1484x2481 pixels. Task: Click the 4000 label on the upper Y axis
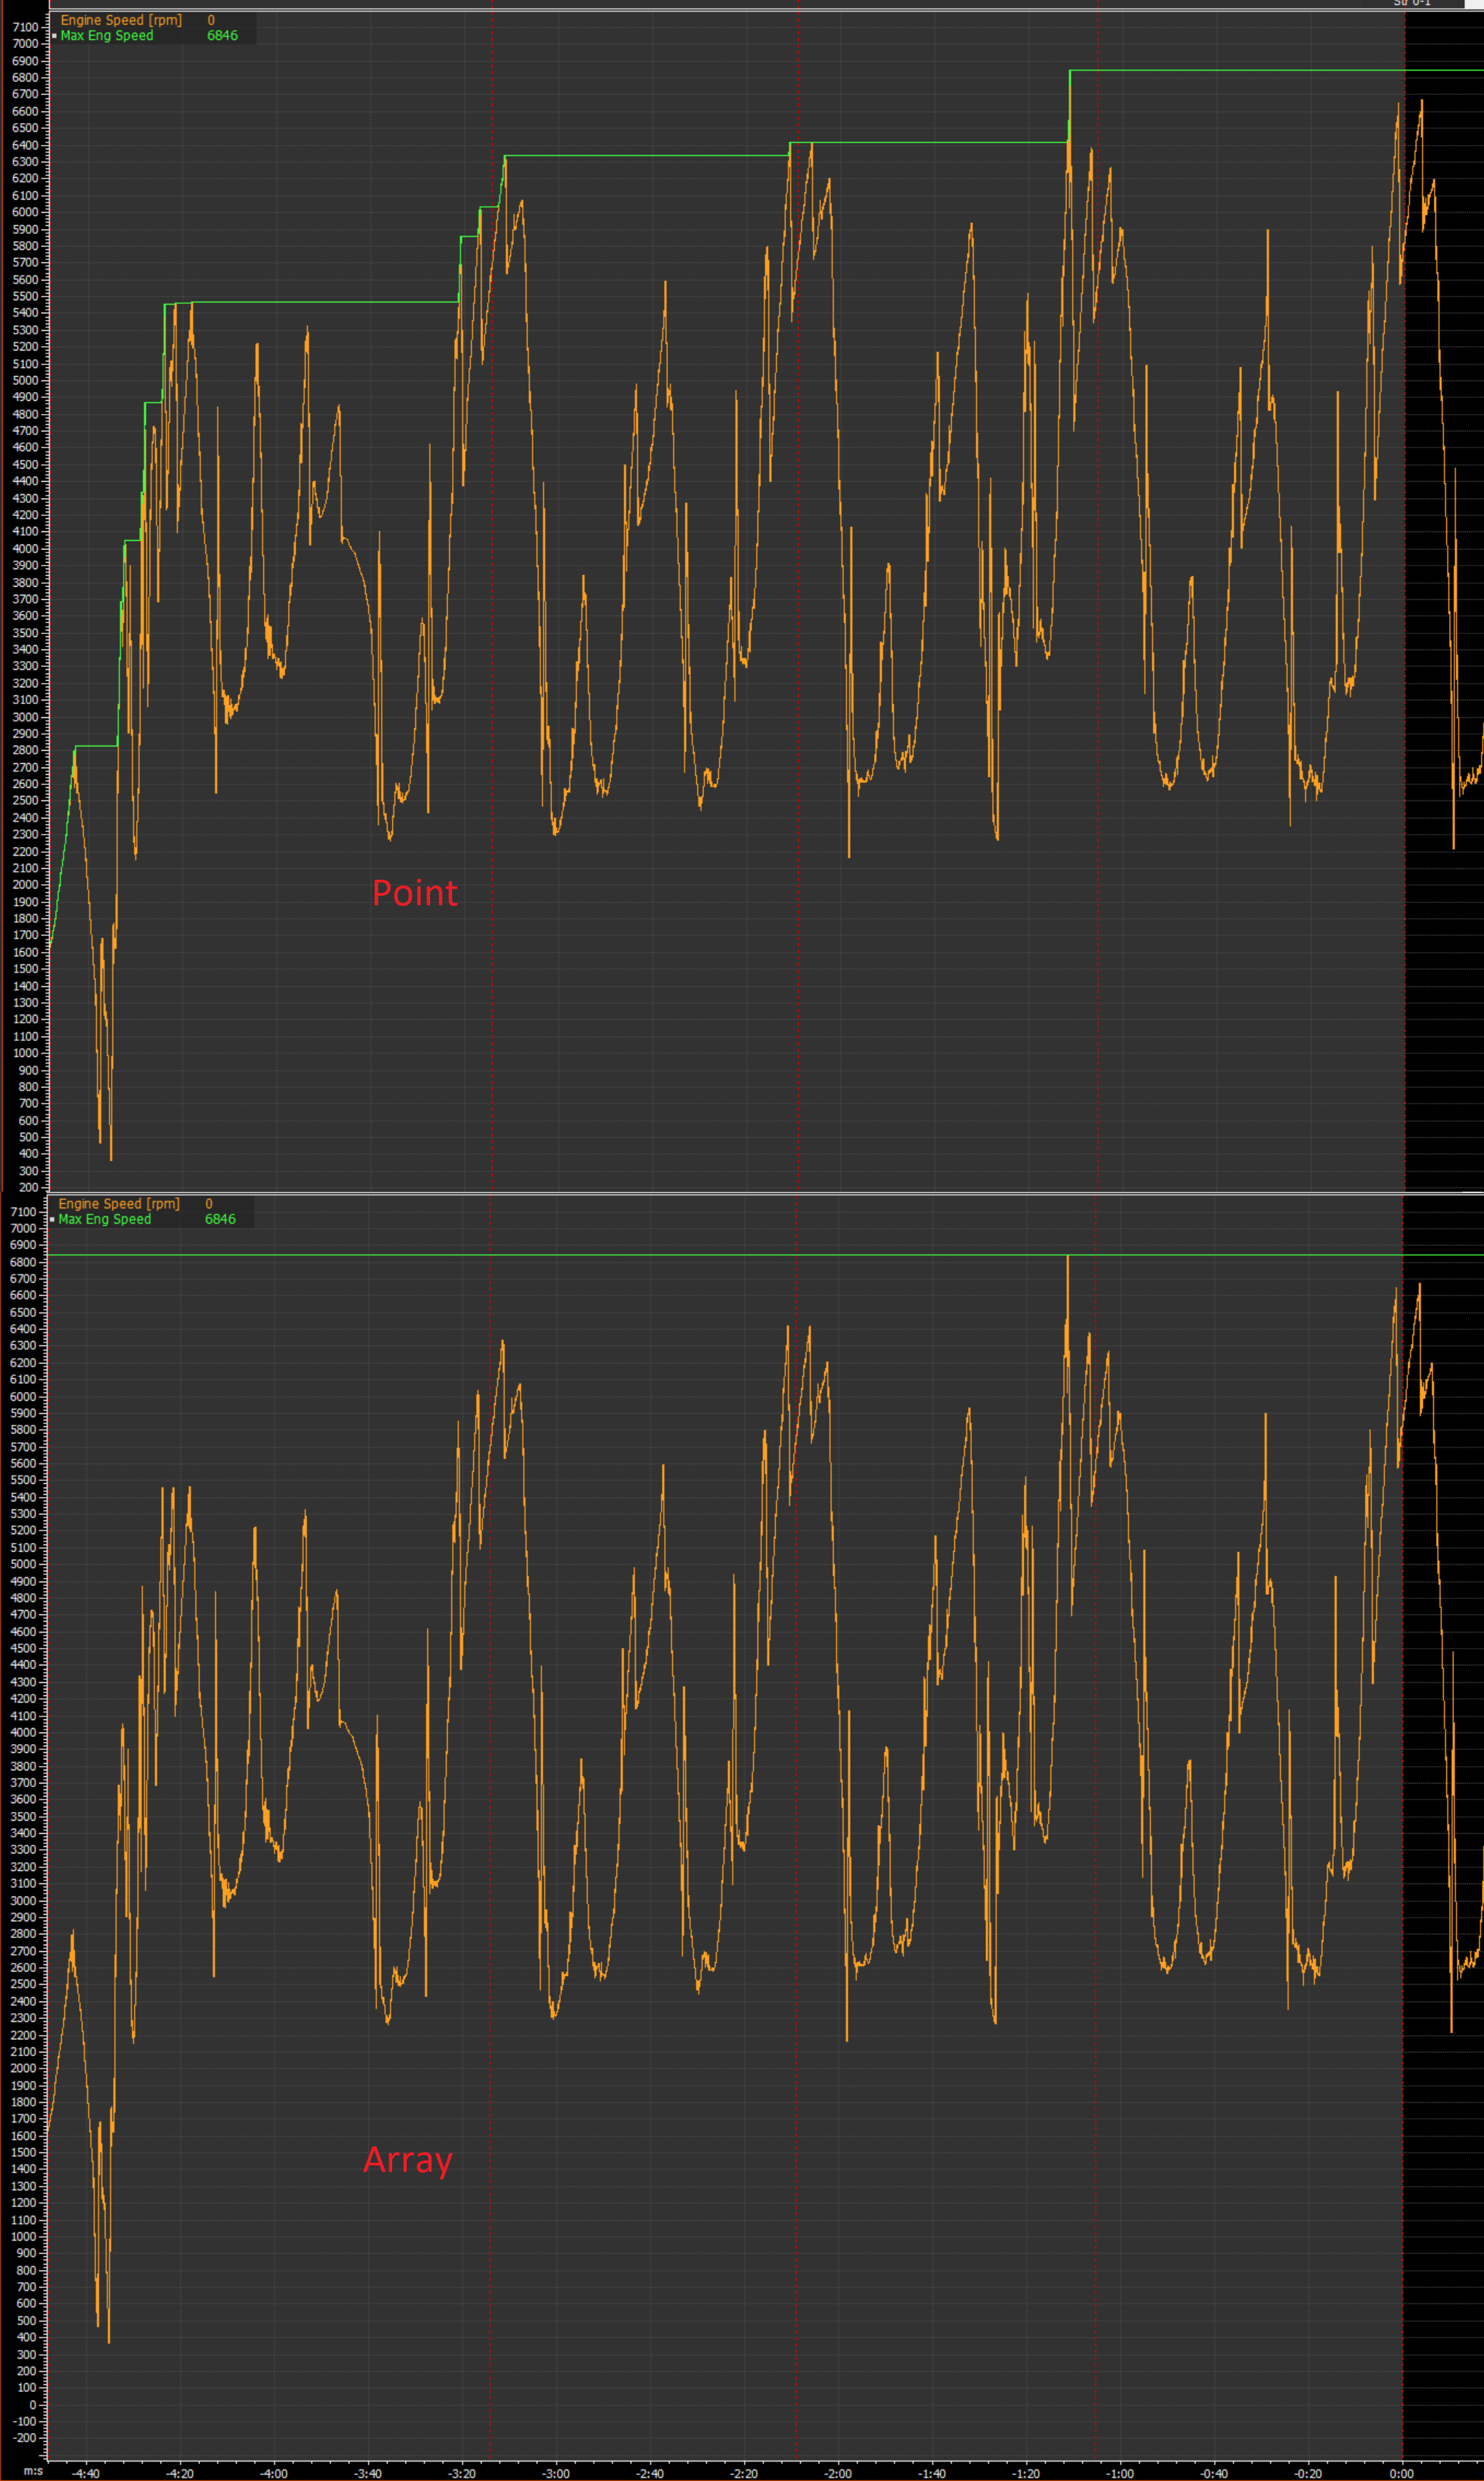(25, 548)
